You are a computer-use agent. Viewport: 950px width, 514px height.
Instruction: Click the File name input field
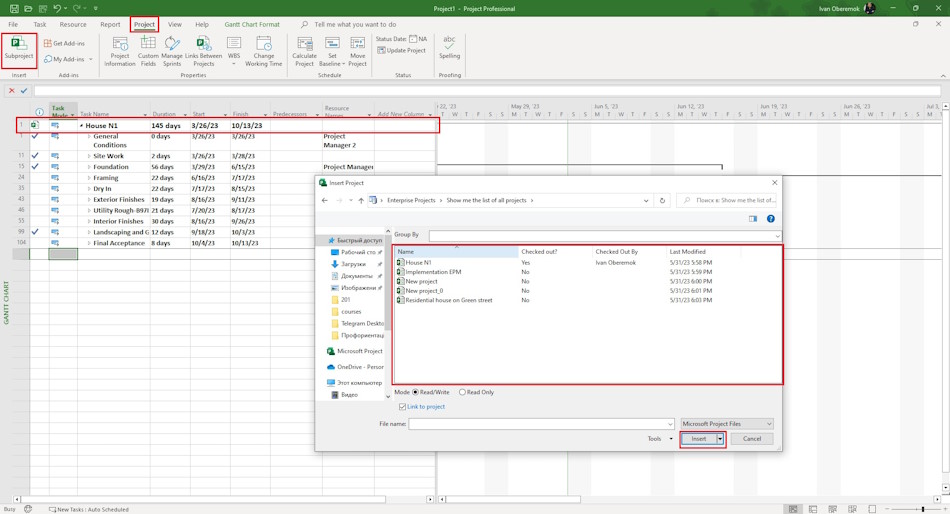(x=541, y=424)
